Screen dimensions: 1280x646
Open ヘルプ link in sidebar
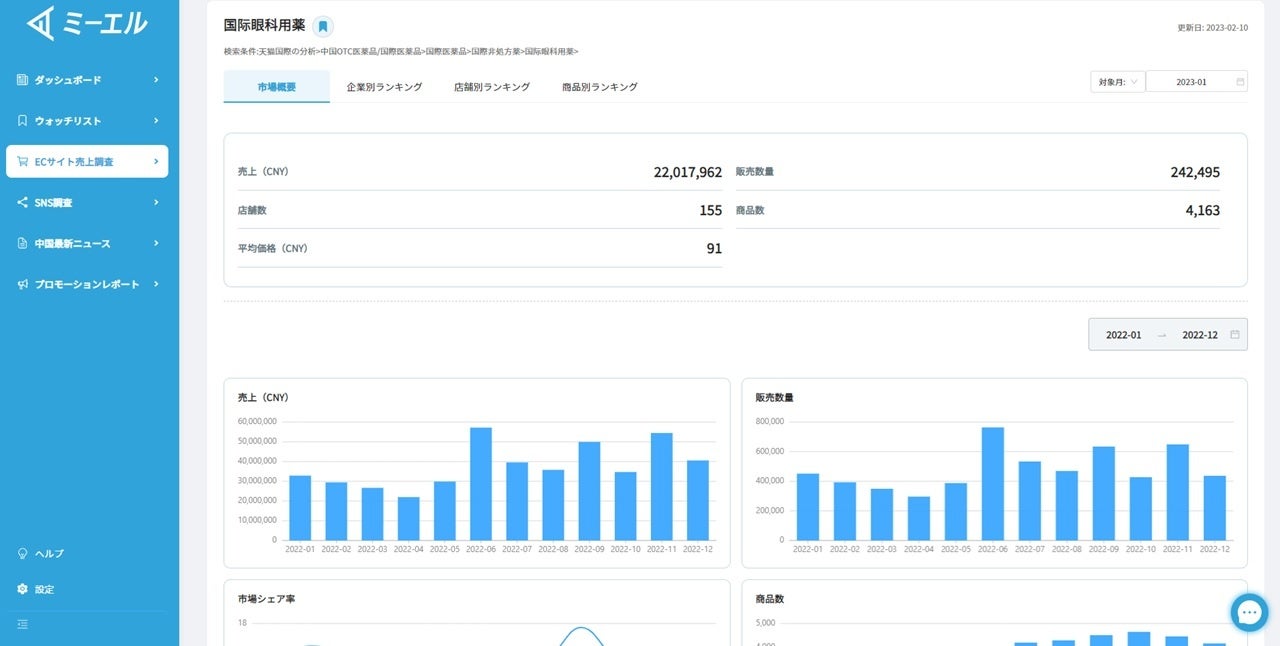click(49, 553)
